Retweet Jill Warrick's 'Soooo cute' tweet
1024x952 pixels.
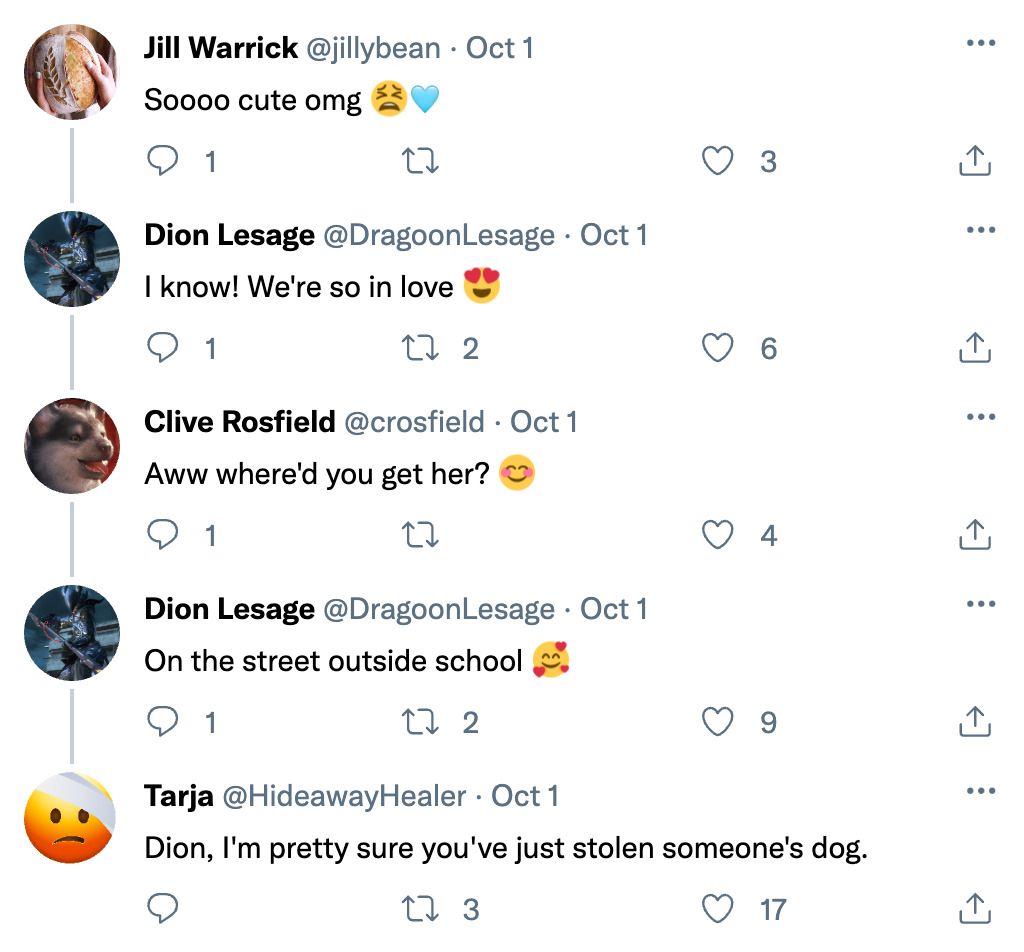coord(420,161)
